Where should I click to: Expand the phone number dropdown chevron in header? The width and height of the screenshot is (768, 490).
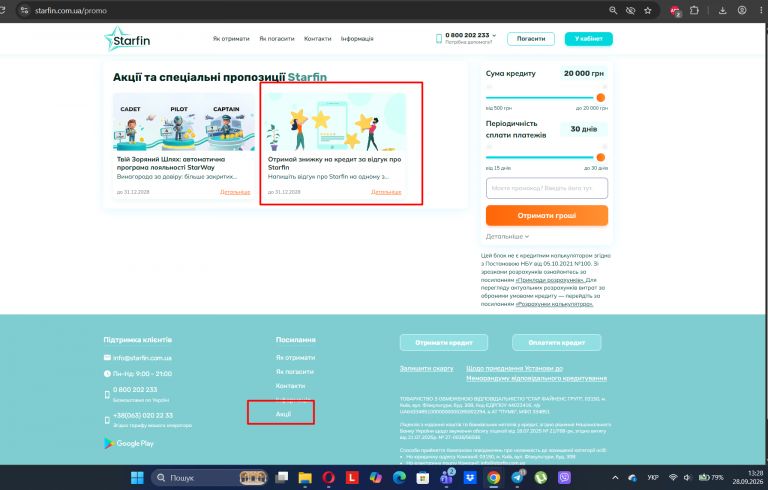pos(494,35)
